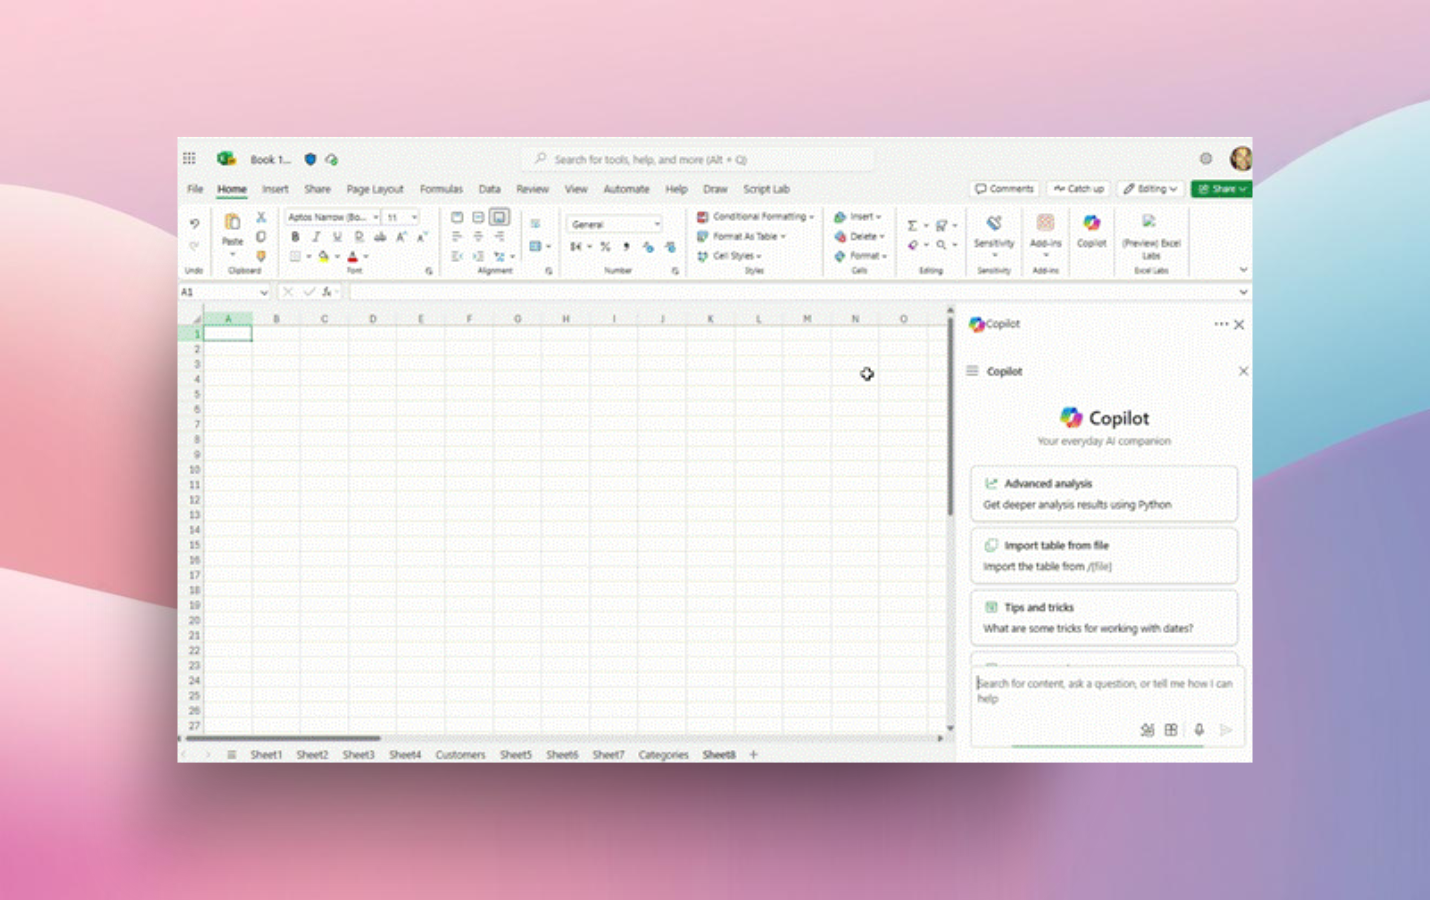Open the Customers sheet tab

[x=460, y=755]
